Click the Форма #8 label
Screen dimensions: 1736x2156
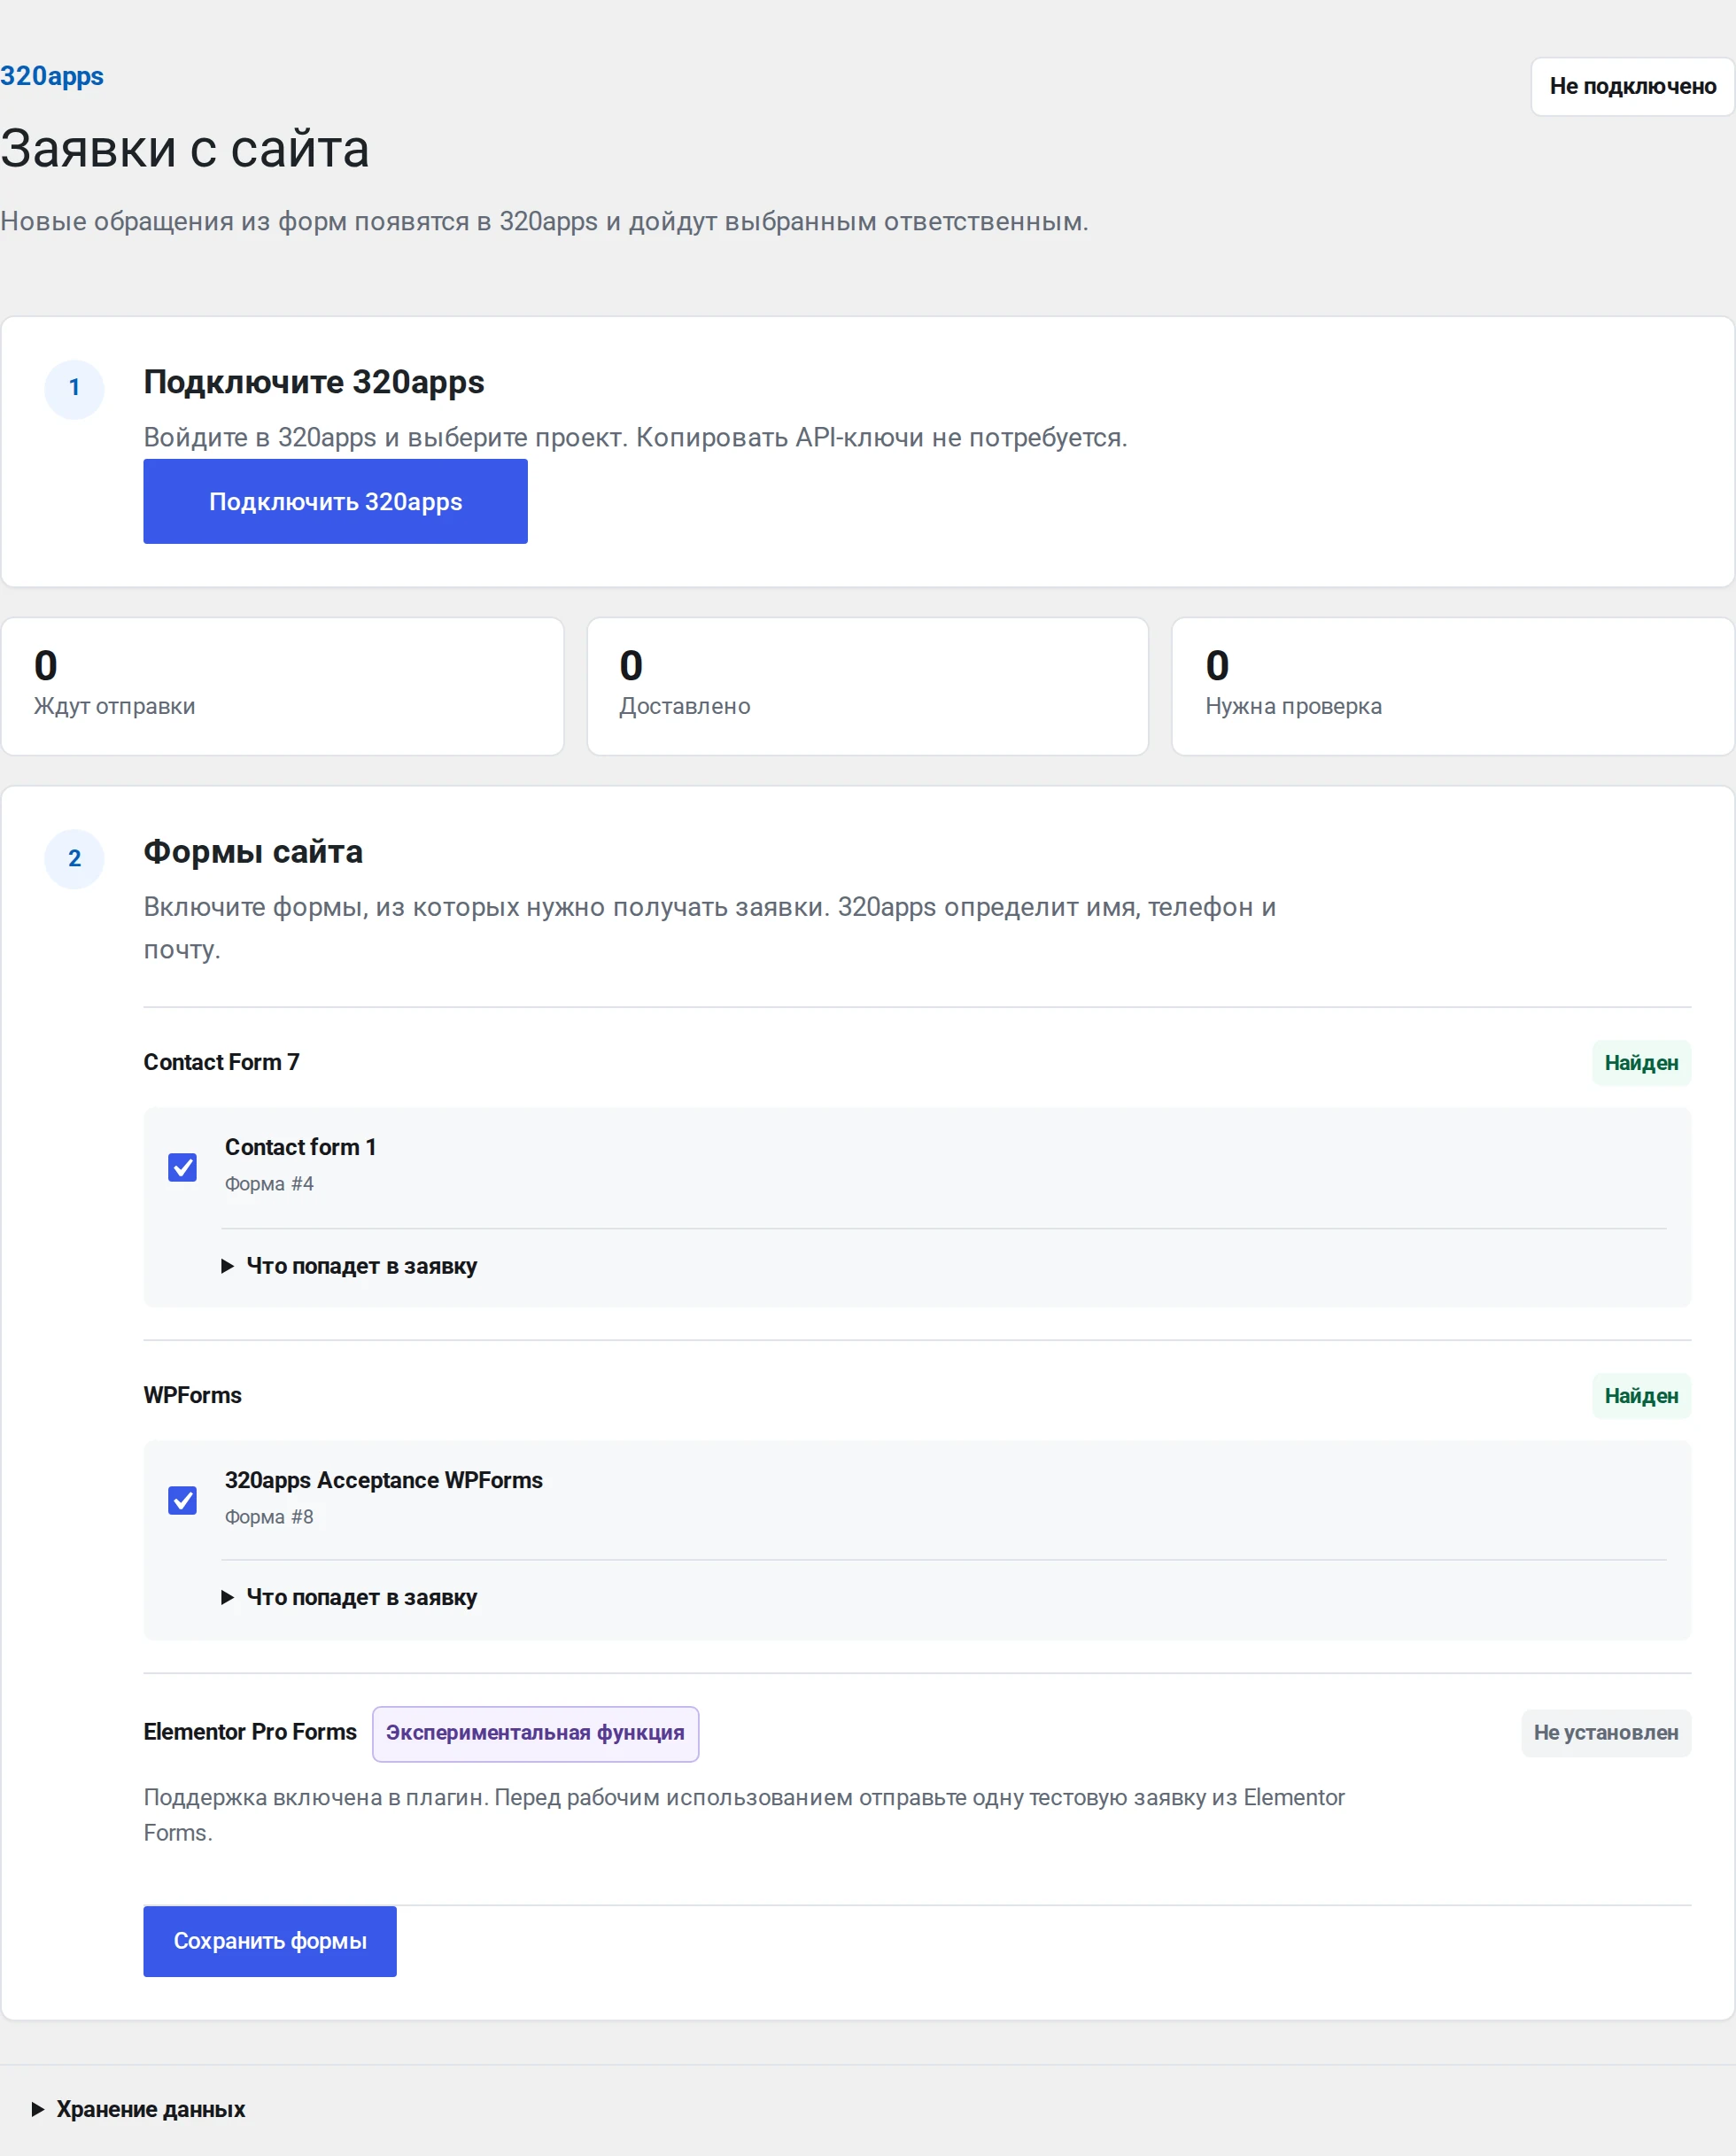(269, 1517)
